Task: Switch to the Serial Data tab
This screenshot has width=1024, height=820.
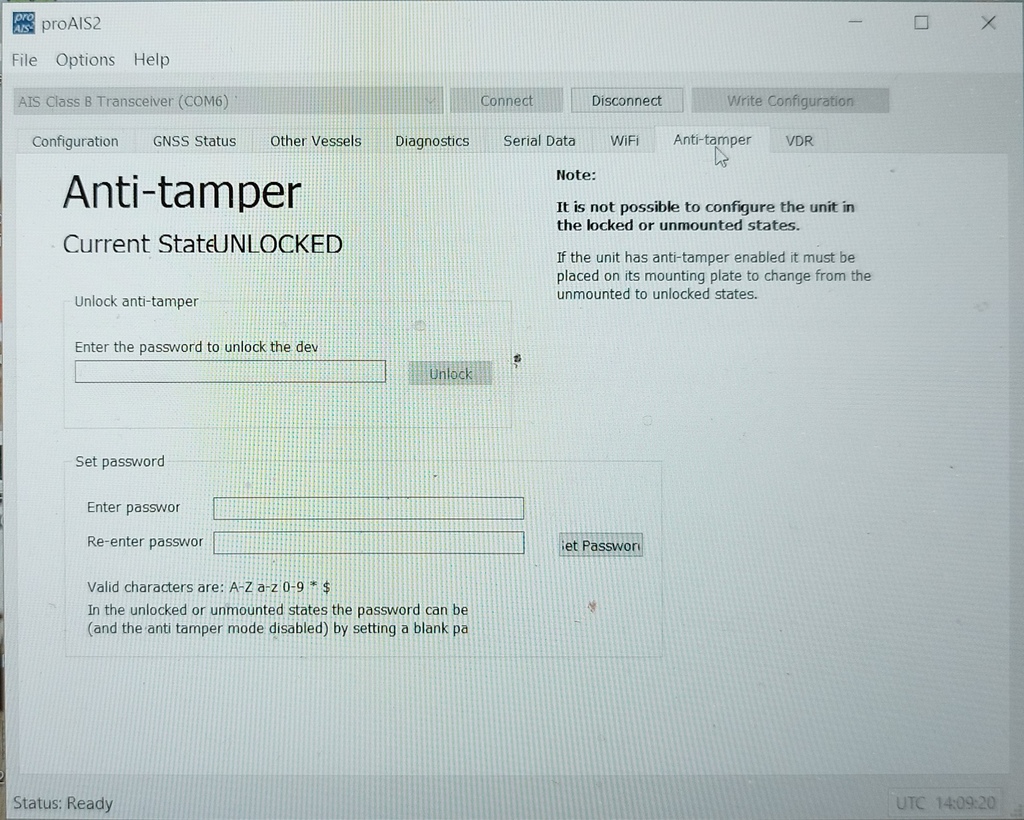Action: pos(539,141)
